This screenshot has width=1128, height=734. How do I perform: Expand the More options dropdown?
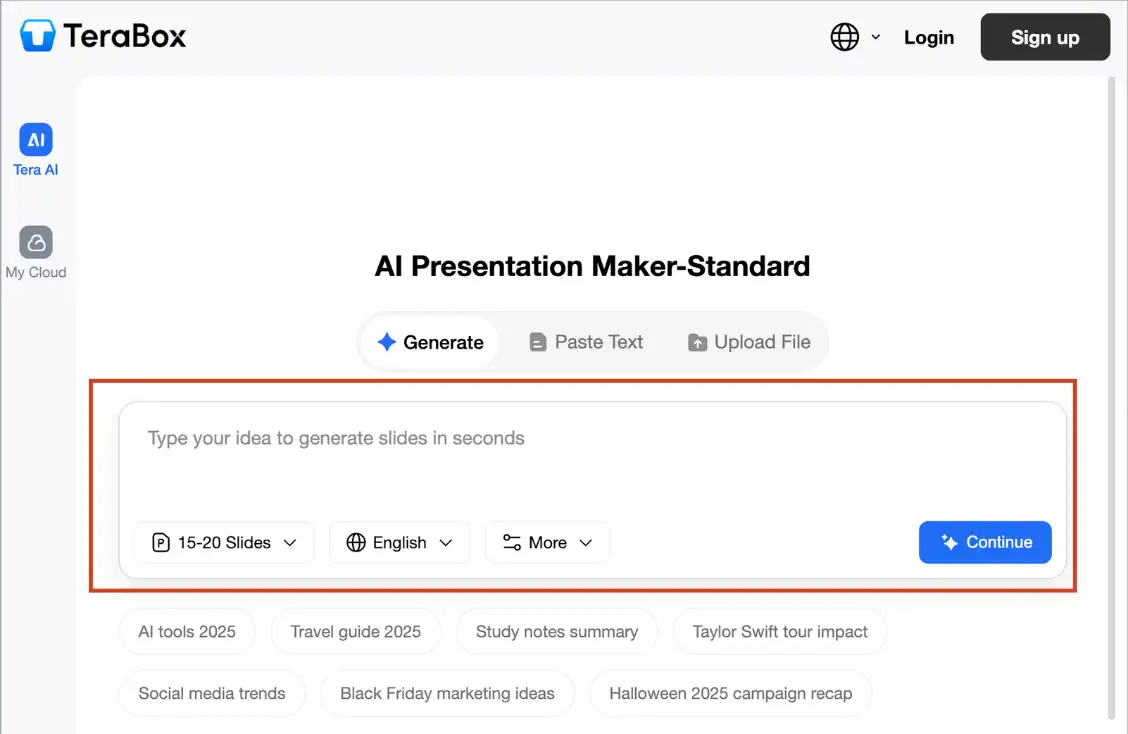[547, 542]
